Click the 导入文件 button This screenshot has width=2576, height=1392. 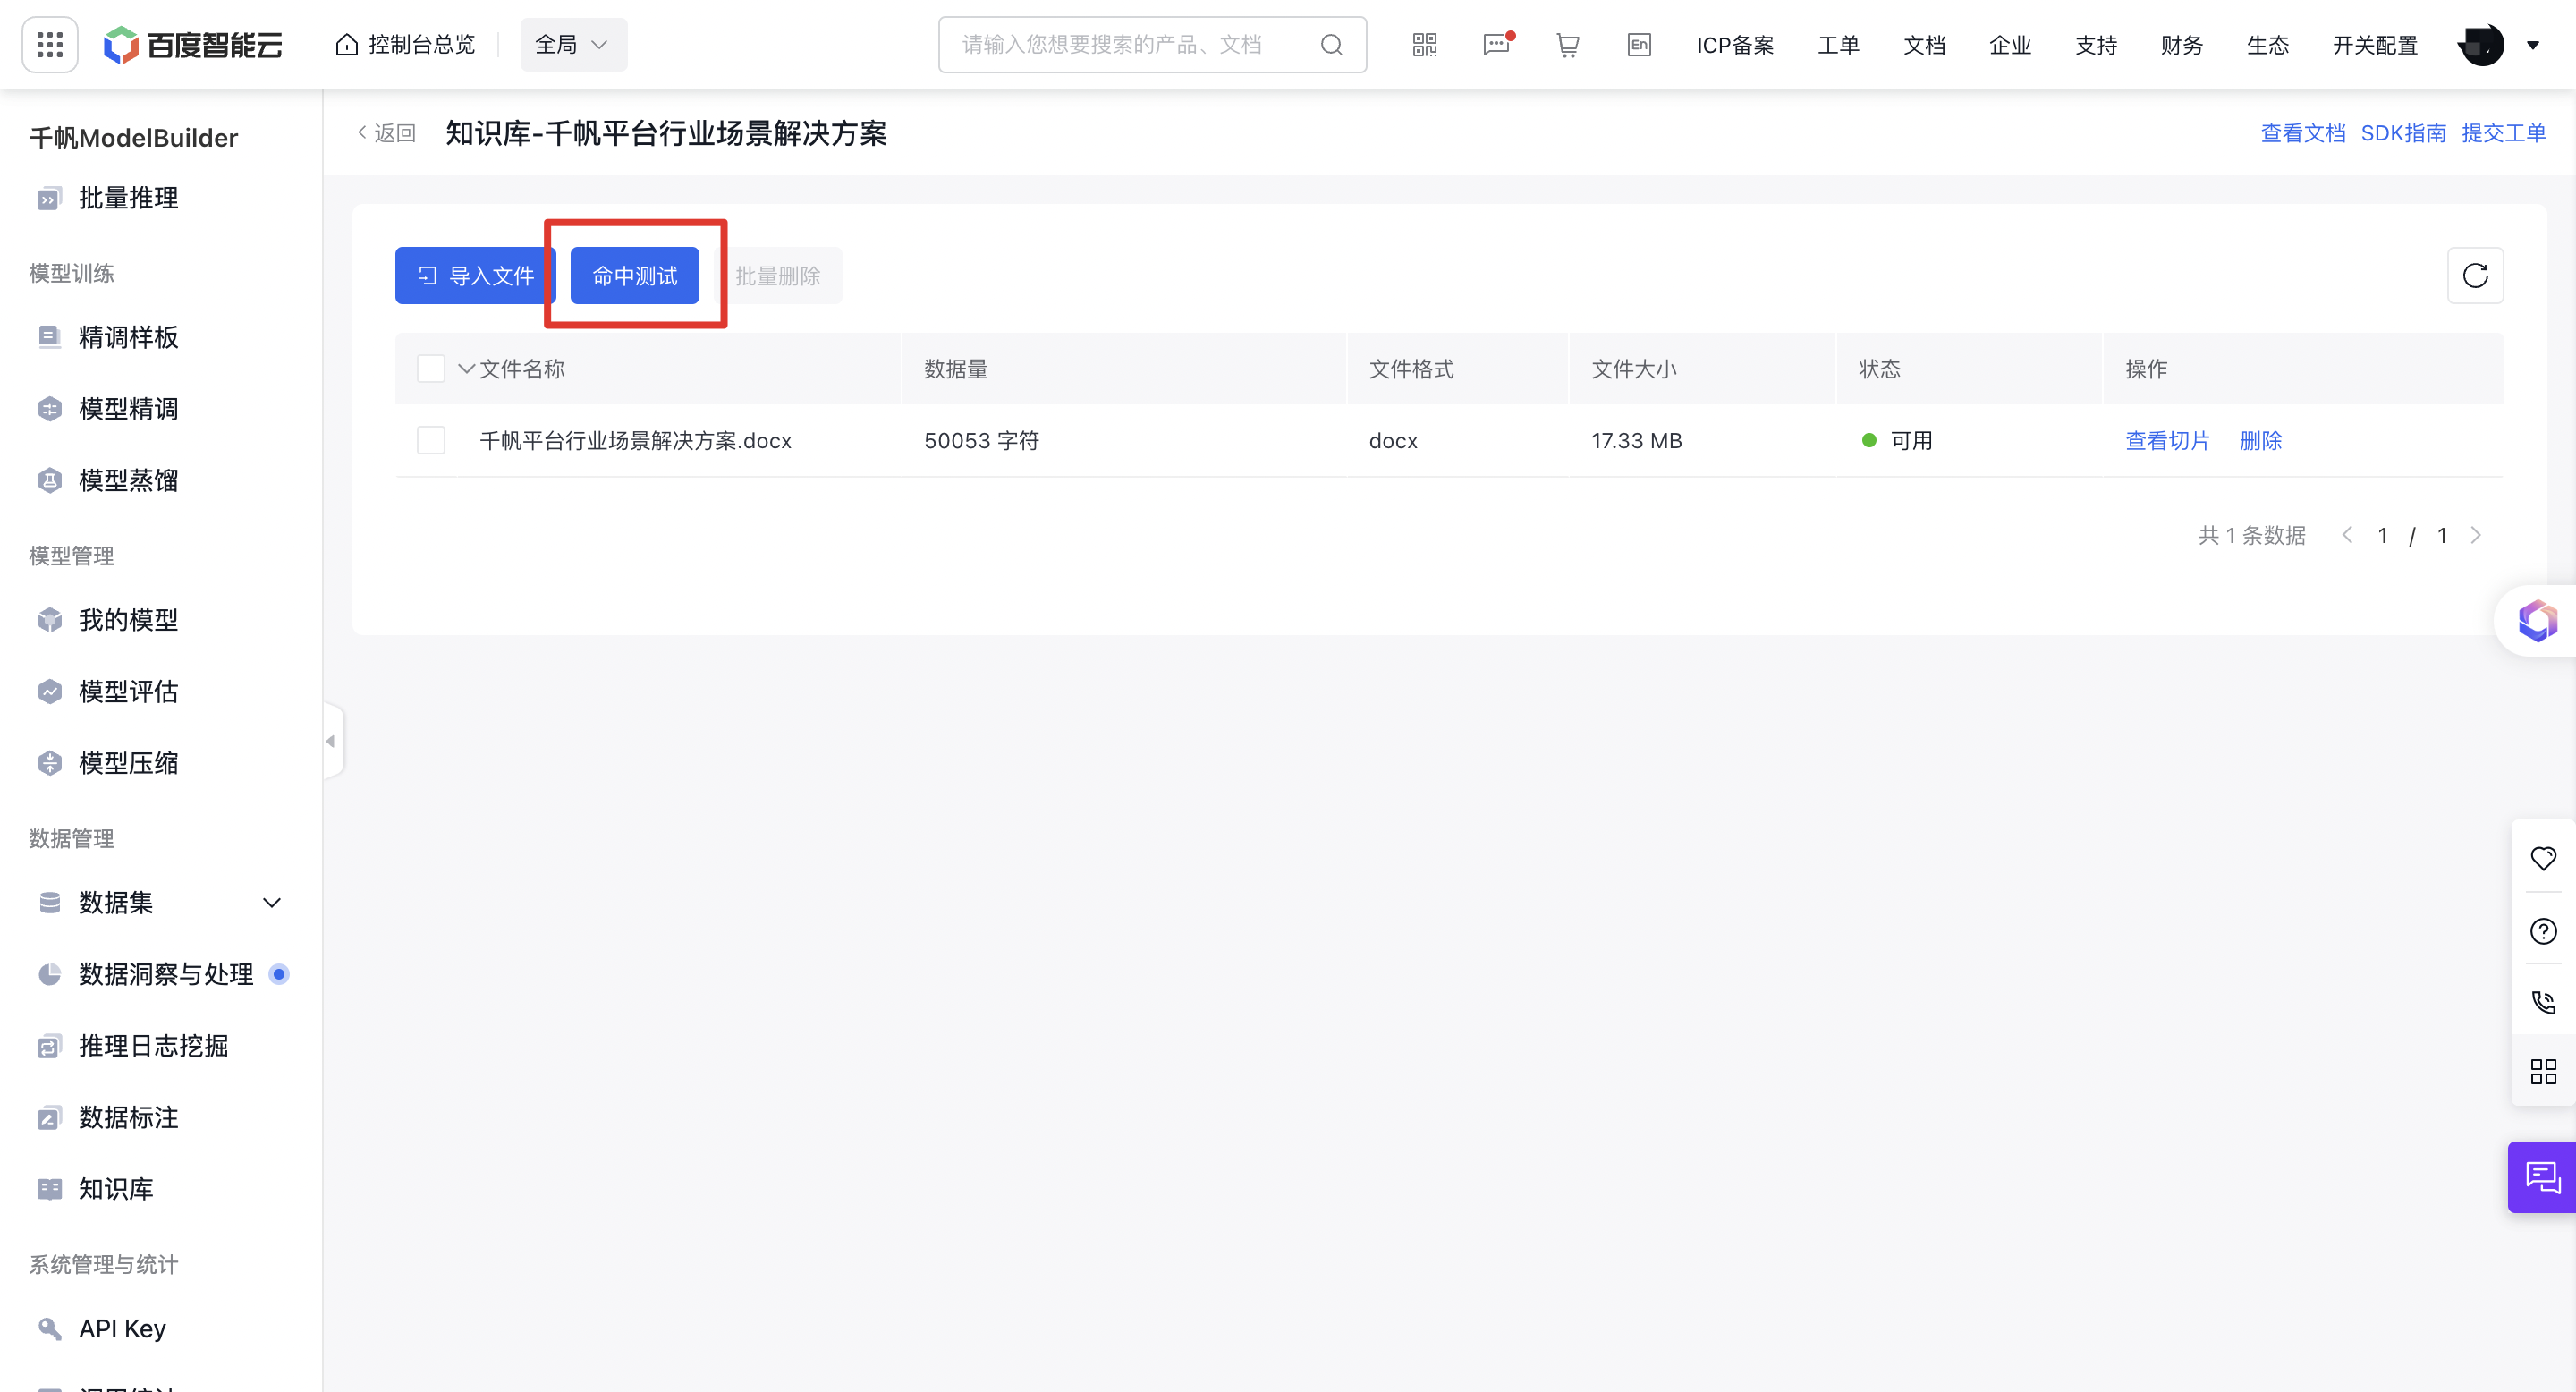(x=475, y=275)
